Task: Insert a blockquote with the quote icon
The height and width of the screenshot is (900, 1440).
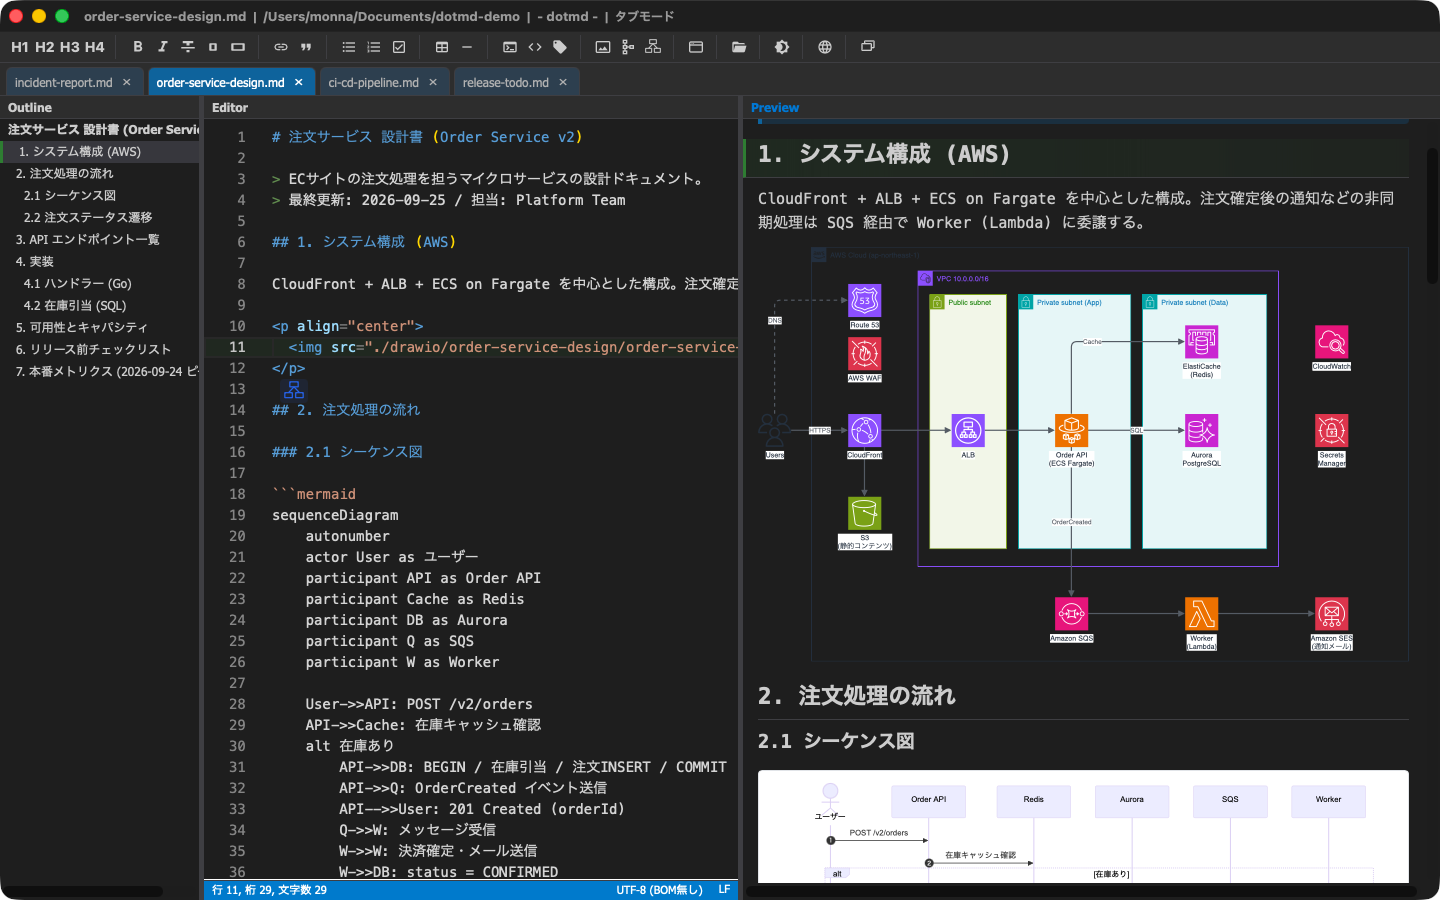Action: tap(306, 47)
